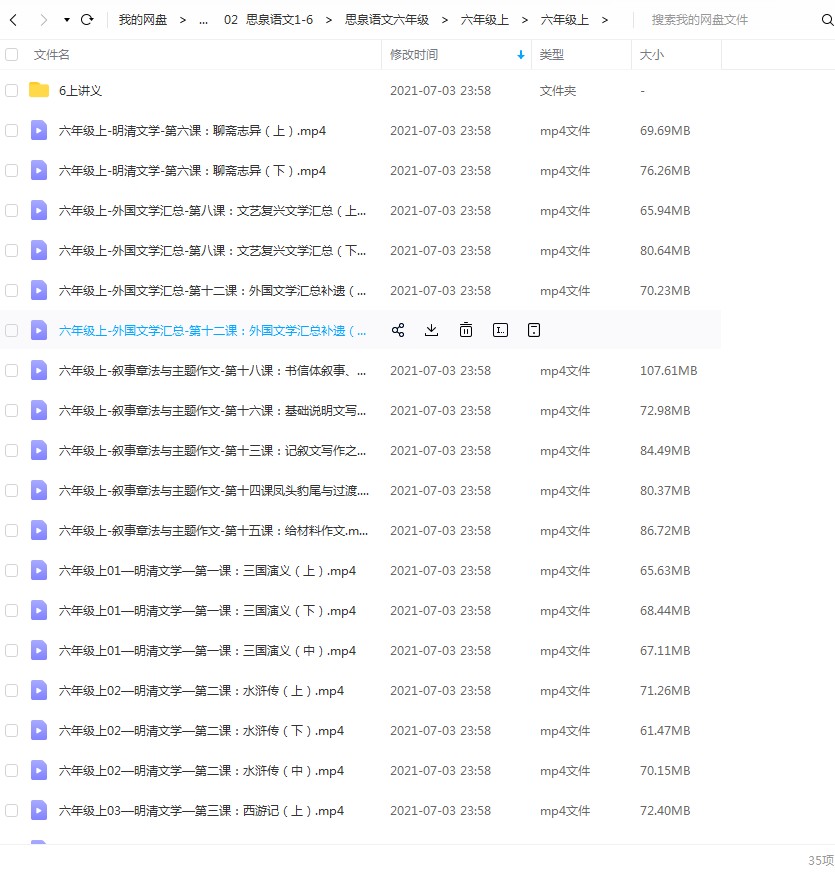This screenshot has height=872, width=835.
Task: Go back with the left arrow
Action: pyautogui.click(x=14, y=20)
